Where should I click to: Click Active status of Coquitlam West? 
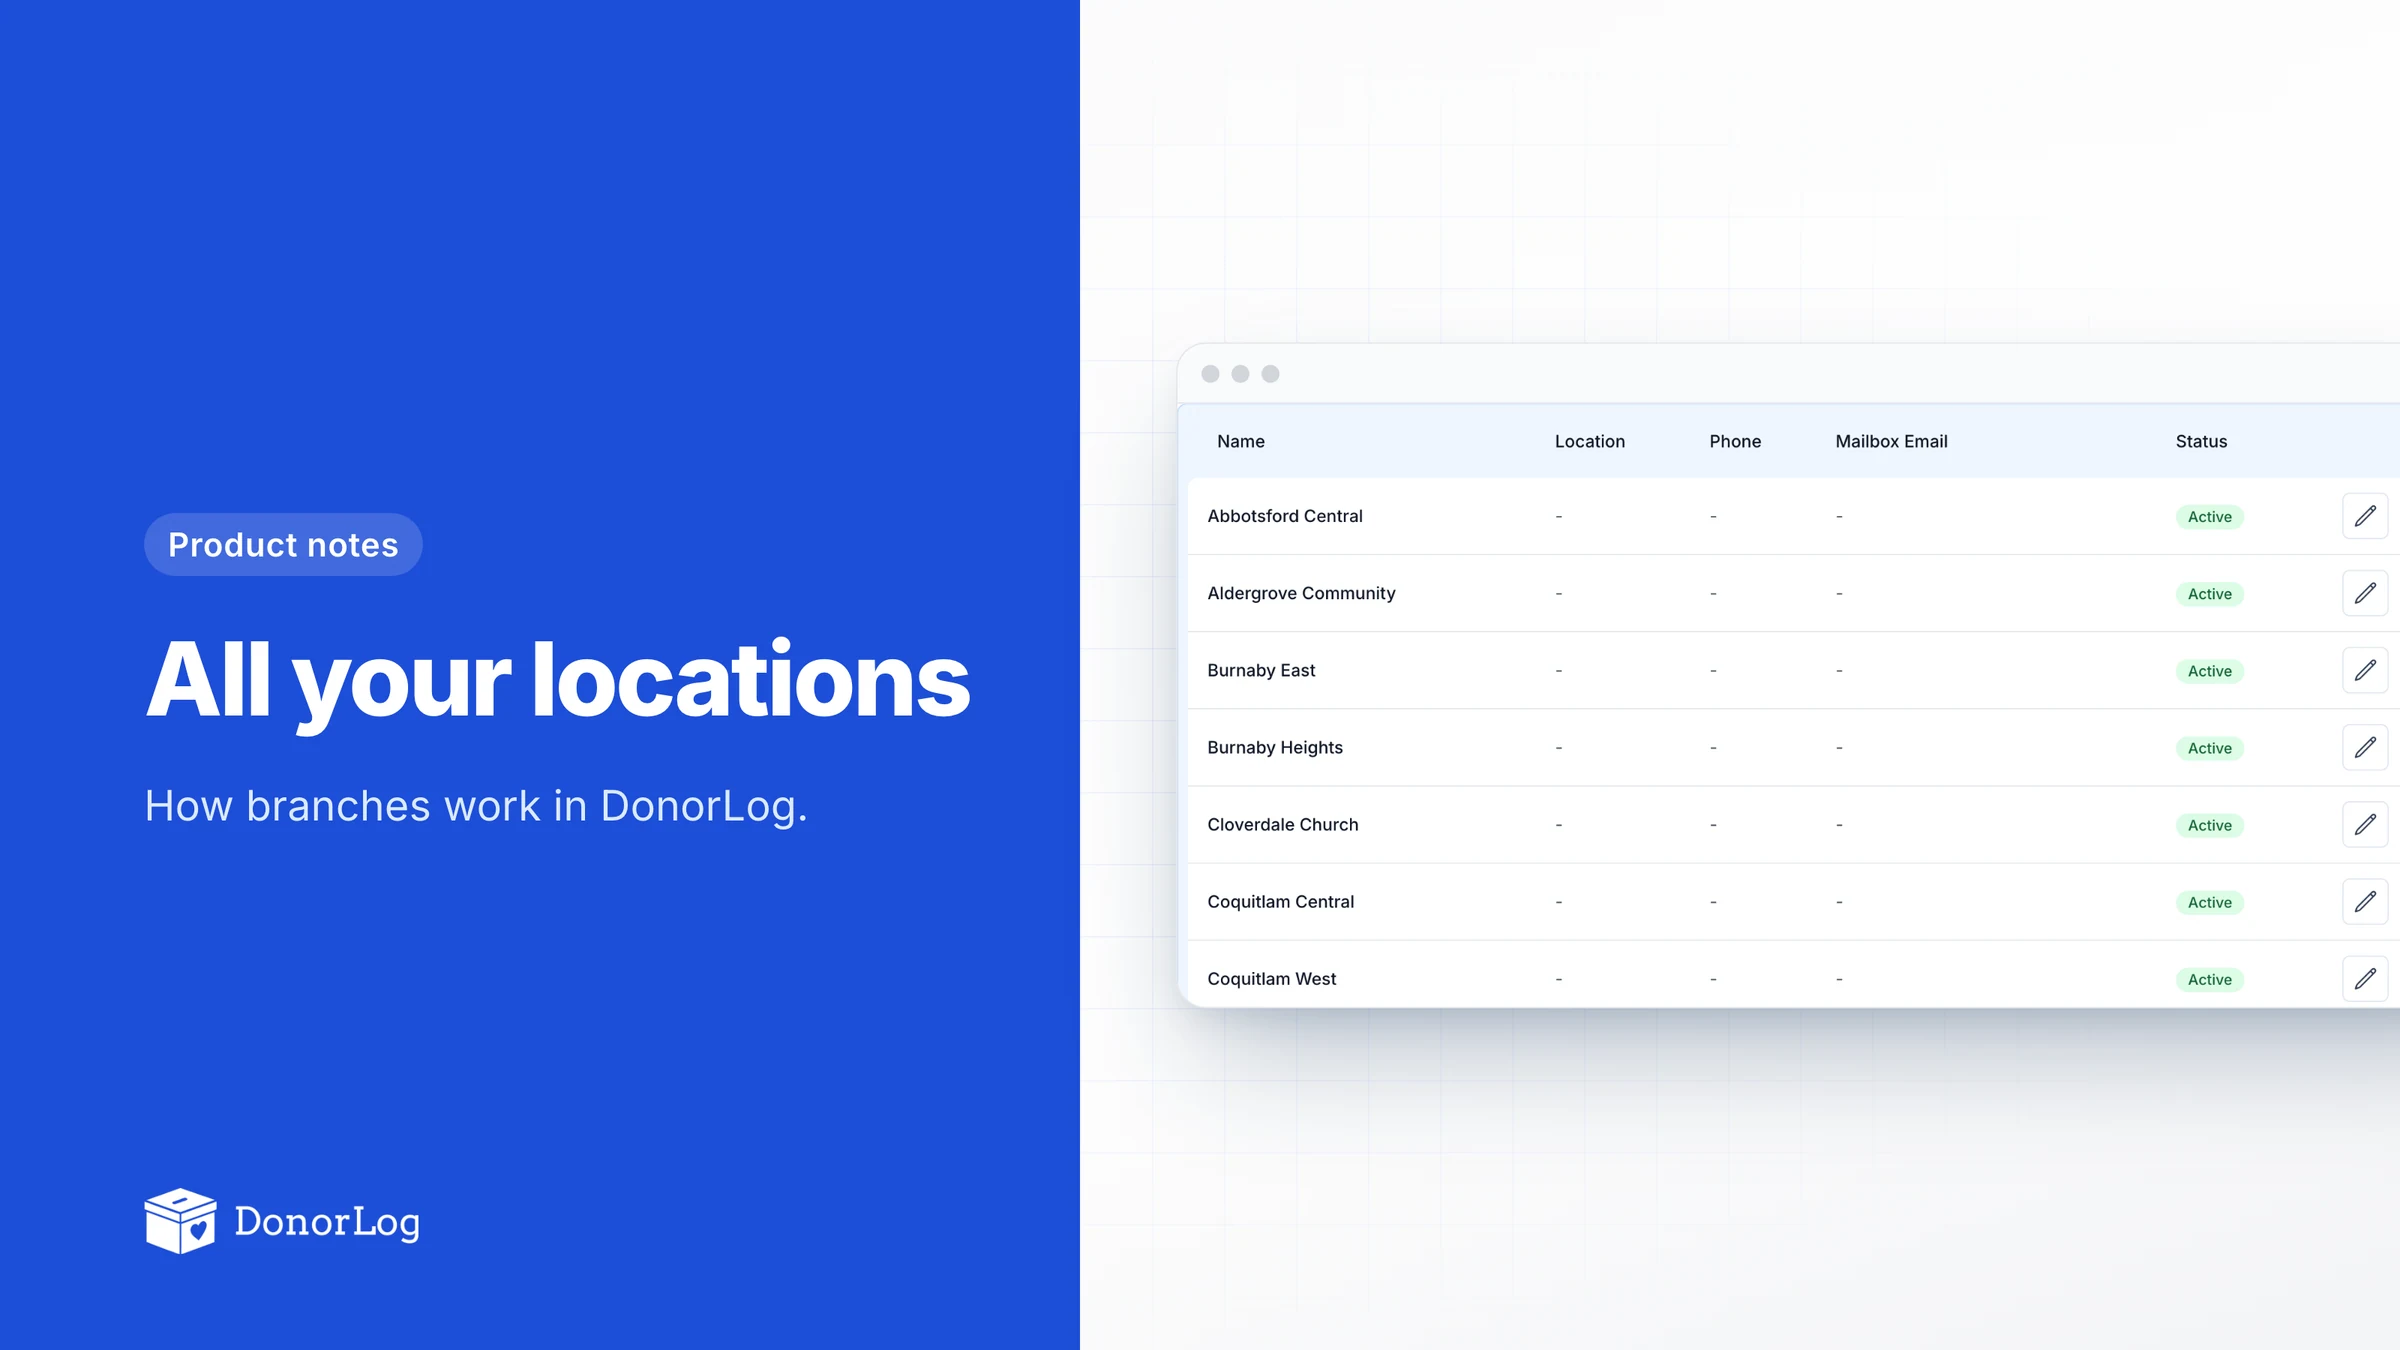pyautogui.click(x=2209, y=979)
